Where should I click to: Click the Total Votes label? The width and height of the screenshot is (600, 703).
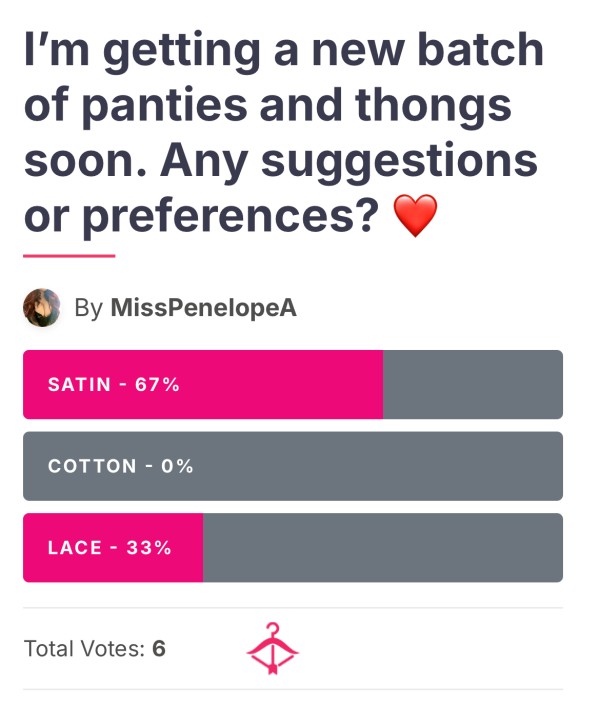pos(85,649)
